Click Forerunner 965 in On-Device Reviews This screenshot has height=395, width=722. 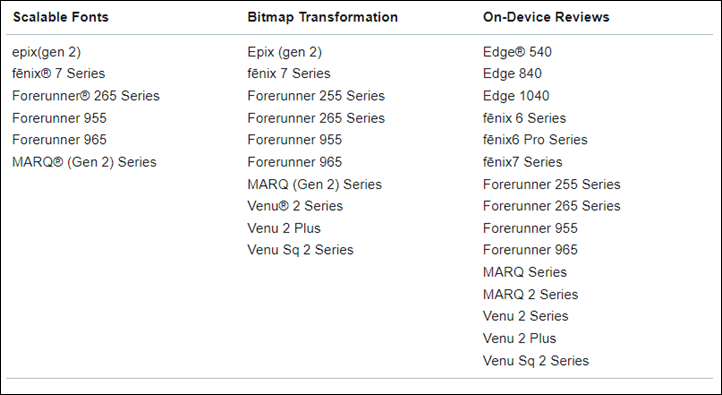(530, 250)
